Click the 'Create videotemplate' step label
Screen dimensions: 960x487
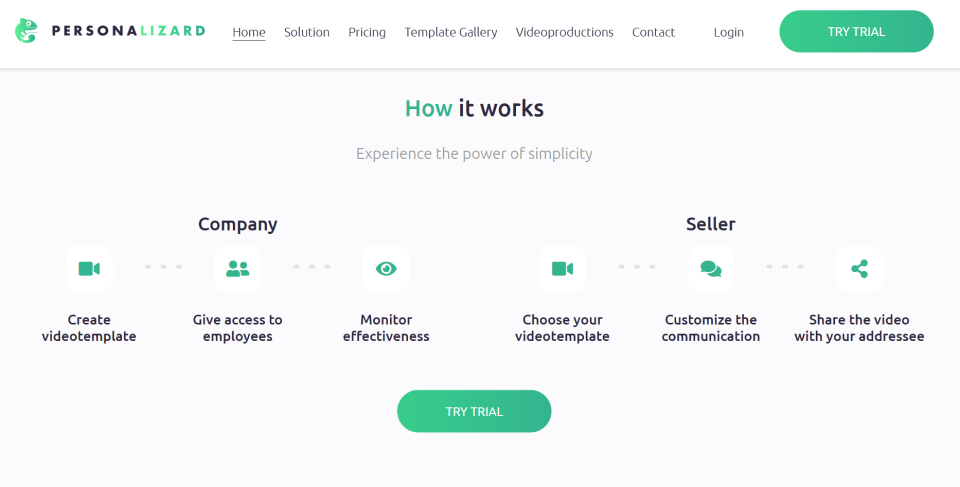click(89, 328)
